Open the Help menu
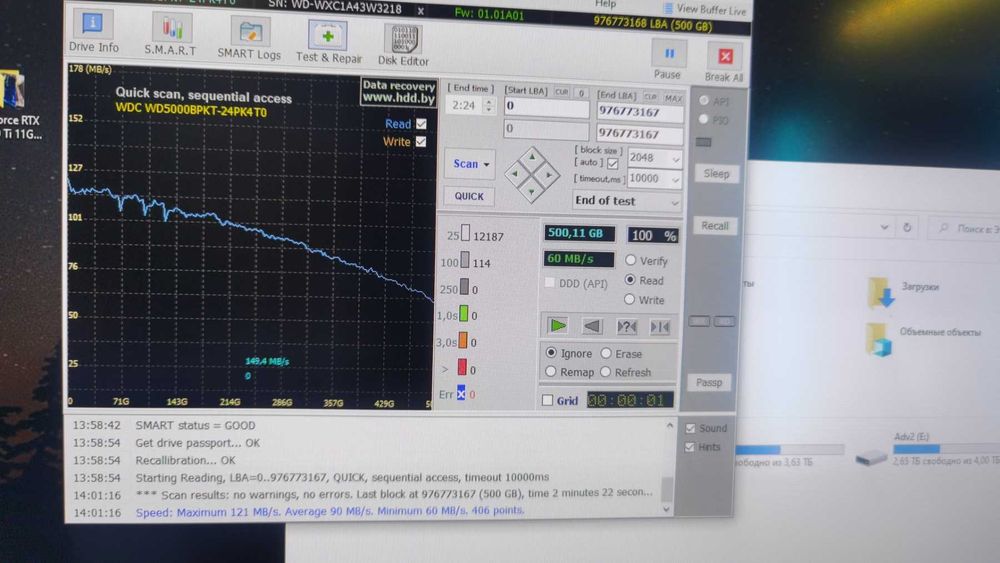The width and height of the screenshot is (1000, 563). (x=605, y=4)
